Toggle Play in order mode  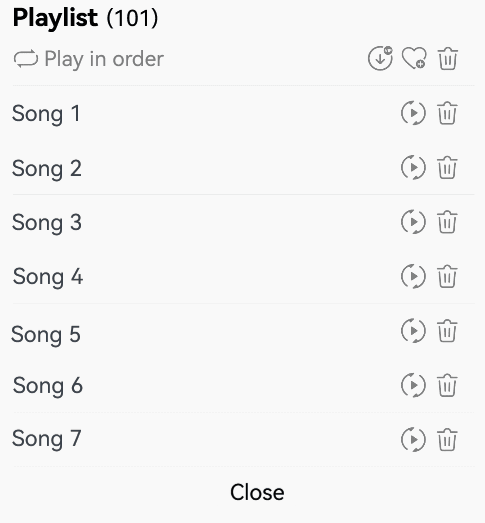(89, 59)
